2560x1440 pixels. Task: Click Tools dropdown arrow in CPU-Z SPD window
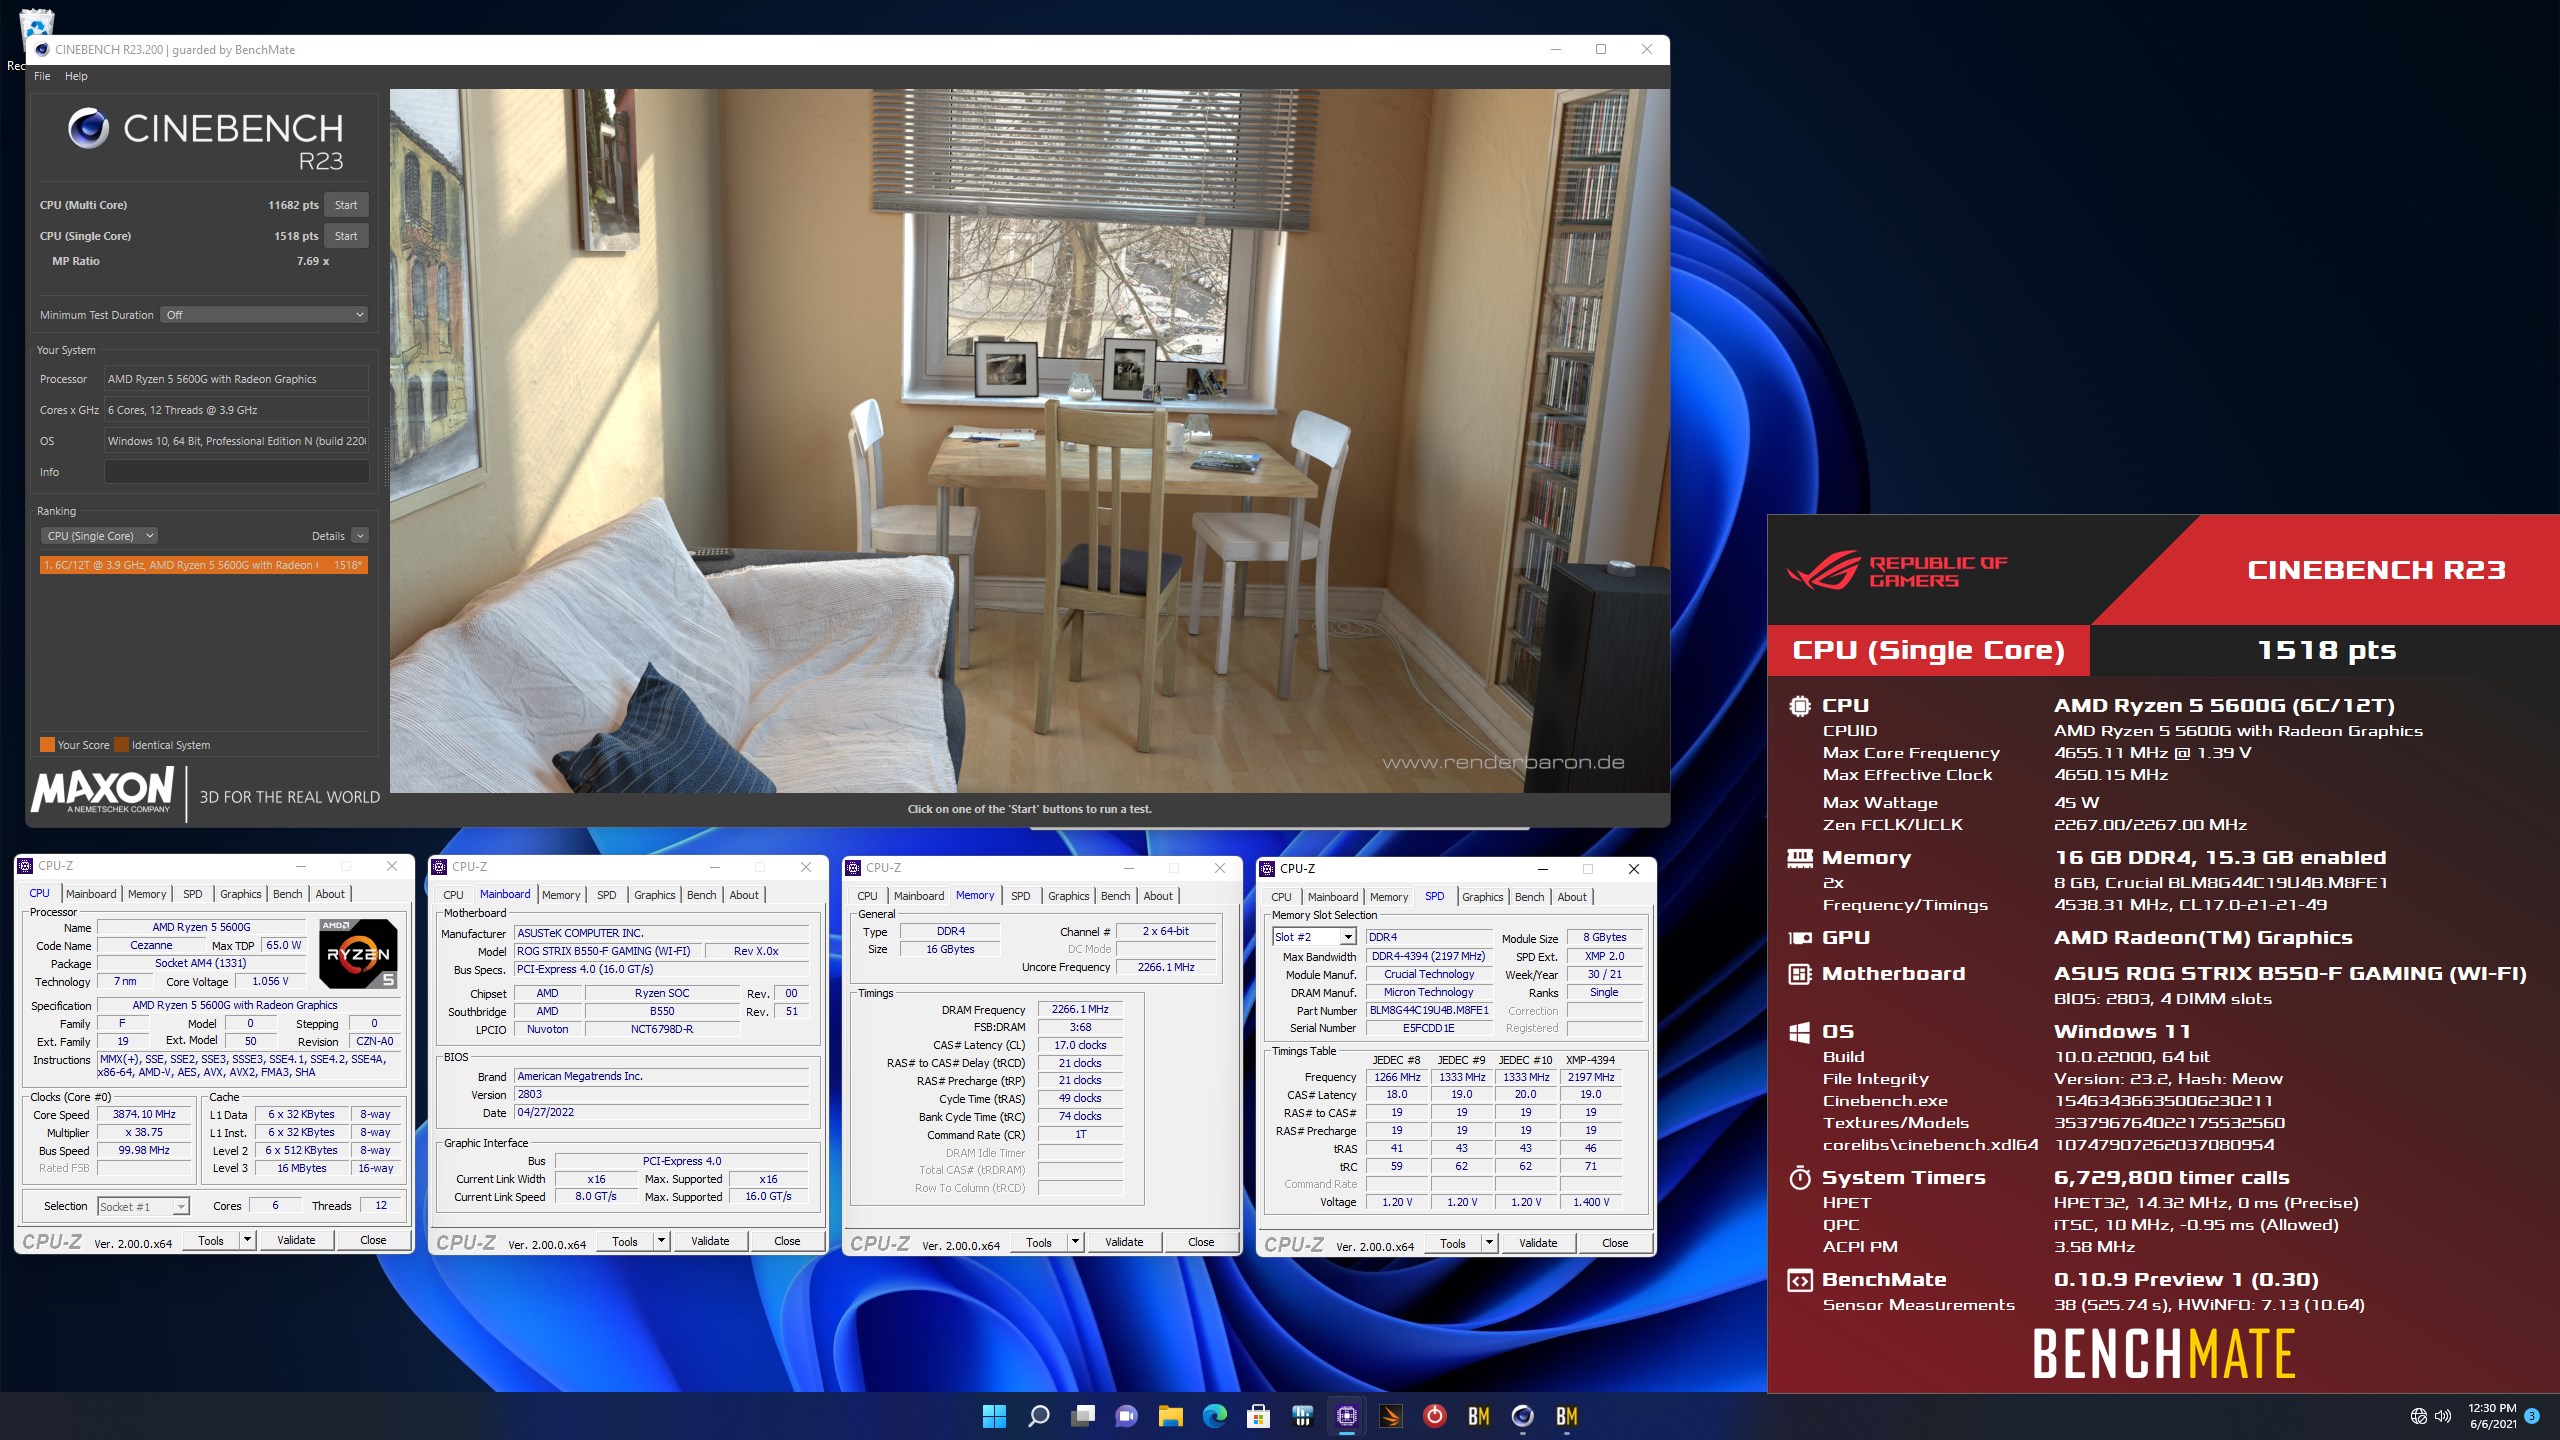click(1489, 1243)
